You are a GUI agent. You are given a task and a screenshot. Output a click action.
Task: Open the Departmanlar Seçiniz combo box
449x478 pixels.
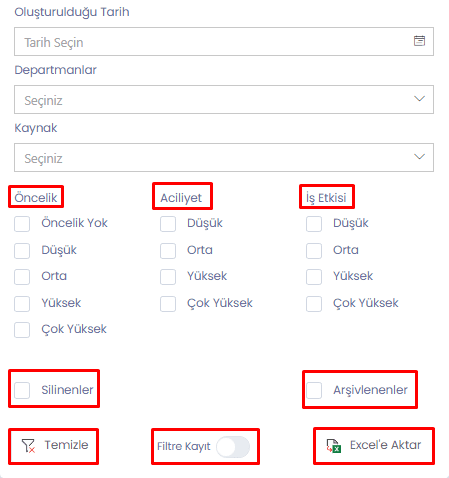tap(224, 99)
